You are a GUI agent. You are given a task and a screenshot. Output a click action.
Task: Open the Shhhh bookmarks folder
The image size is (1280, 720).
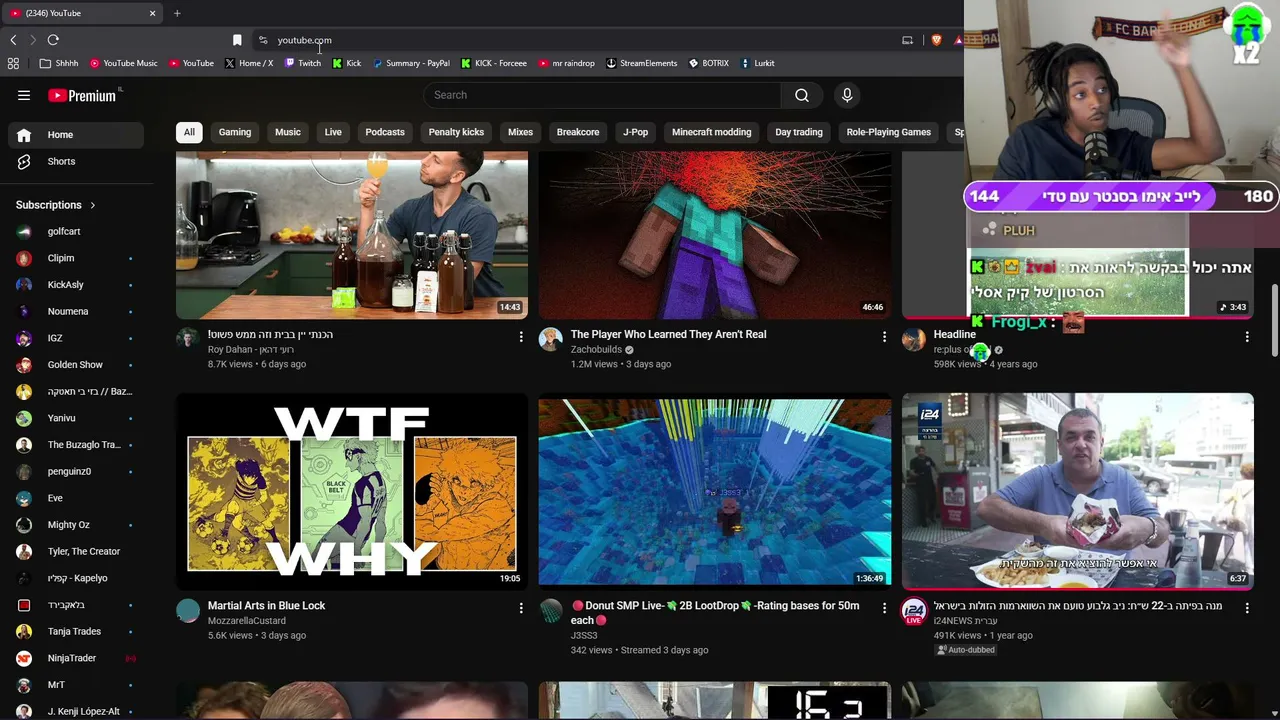59,63
